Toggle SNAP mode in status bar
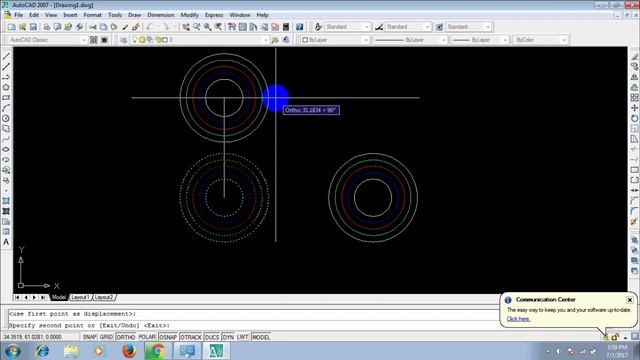The height and width of the screenshot is (360, 640). coord(89,337)
